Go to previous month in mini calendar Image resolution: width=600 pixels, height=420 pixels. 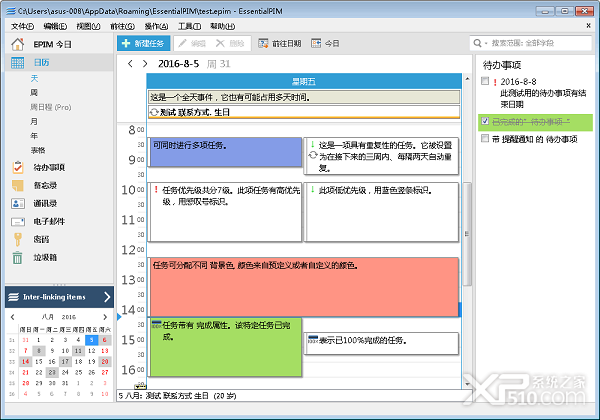[x=13, y=317]
